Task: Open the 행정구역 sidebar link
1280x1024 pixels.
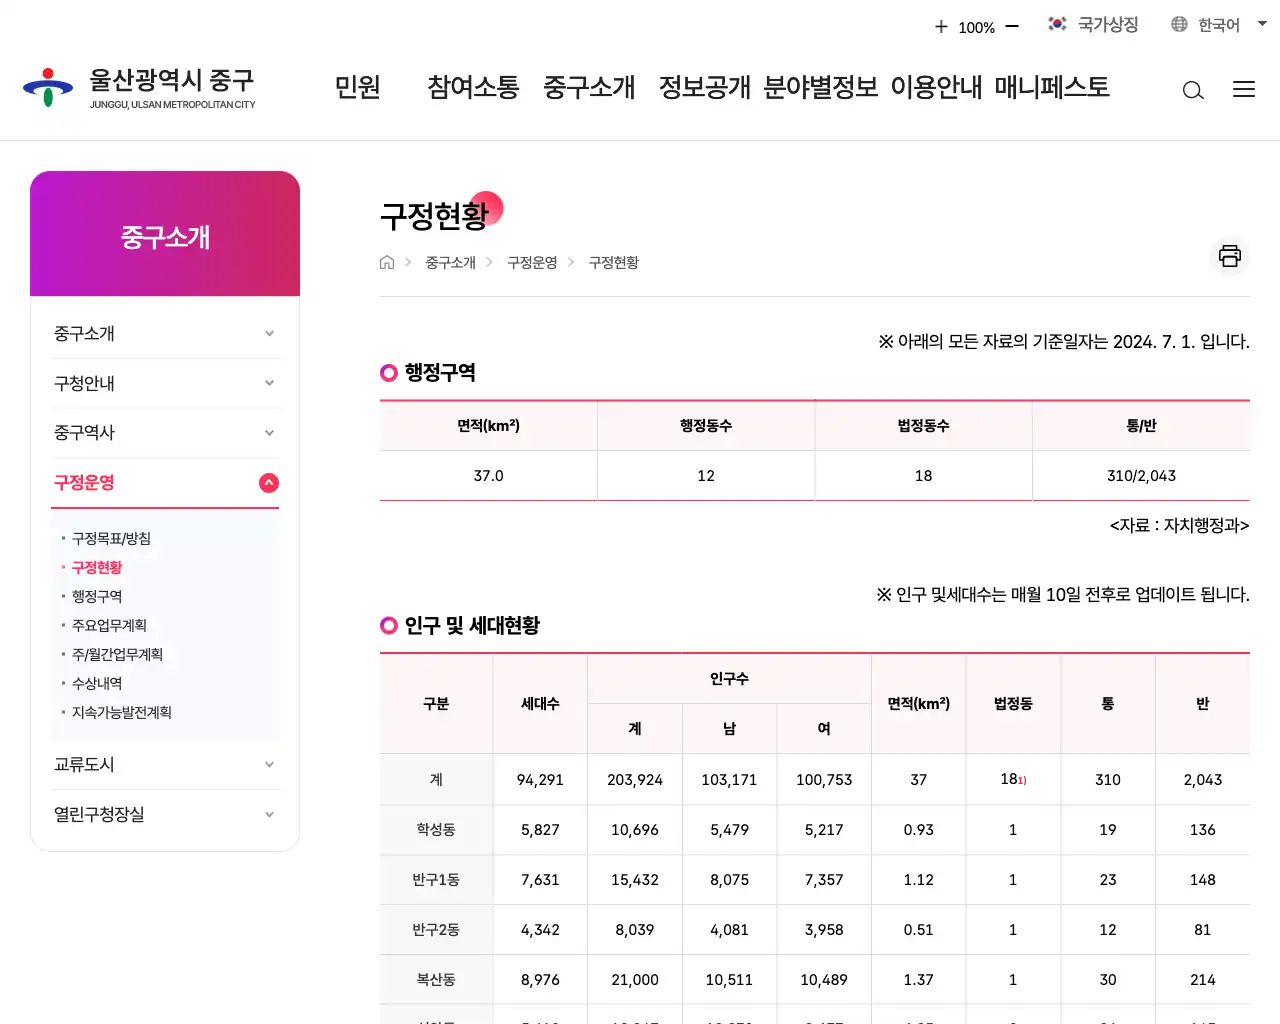Action: [96, 596]
